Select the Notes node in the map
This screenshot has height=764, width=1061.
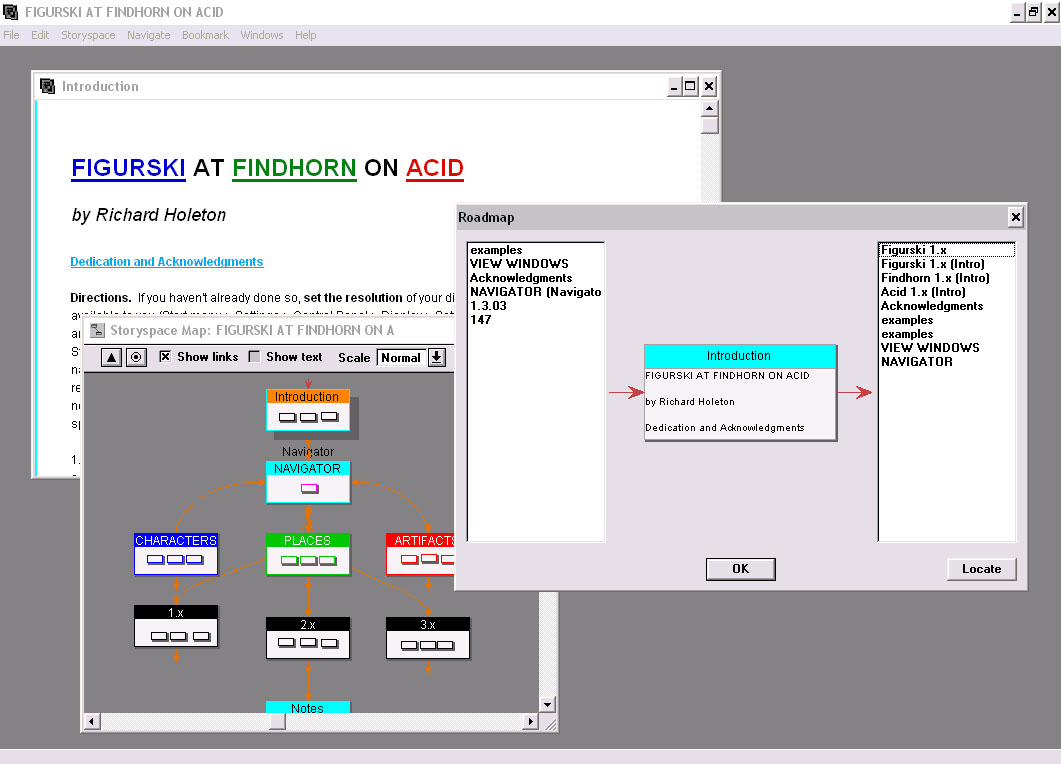coord(308,707)
